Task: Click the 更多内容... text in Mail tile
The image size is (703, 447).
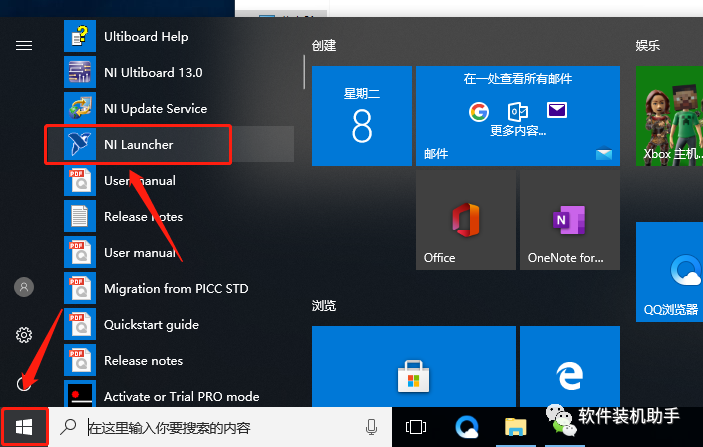Action: [x=518, y=131]
